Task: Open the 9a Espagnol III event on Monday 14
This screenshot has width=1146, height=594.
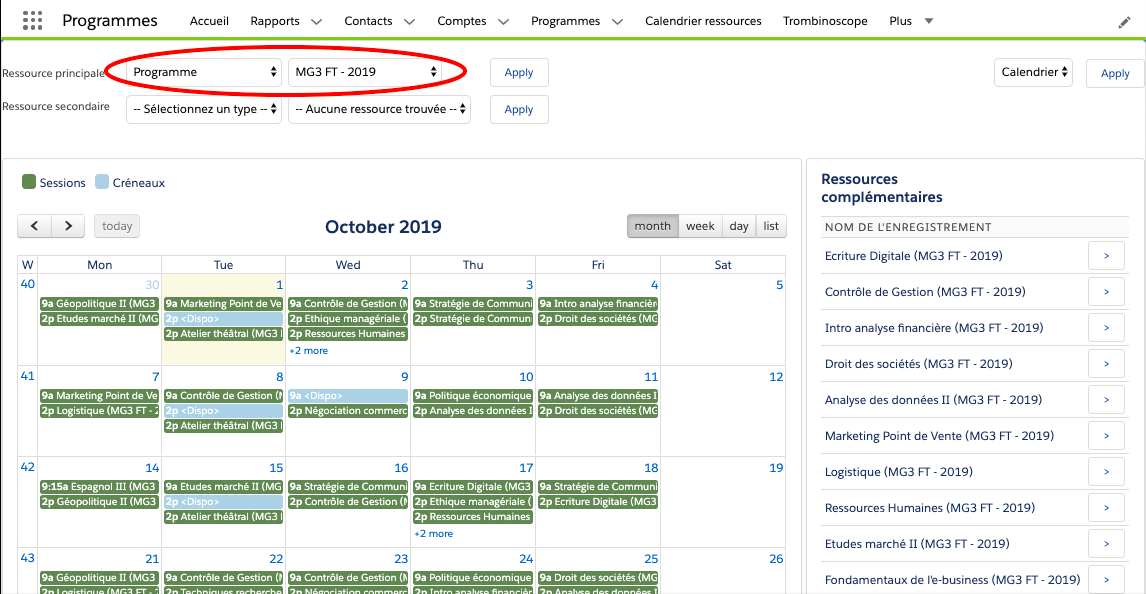Action: [99, 487]
